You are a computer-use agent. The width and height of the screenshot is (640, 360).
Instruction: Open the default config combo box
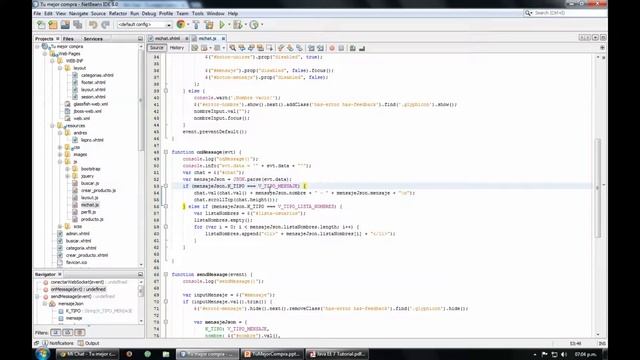pyautogui.click(x=144, y=25)
